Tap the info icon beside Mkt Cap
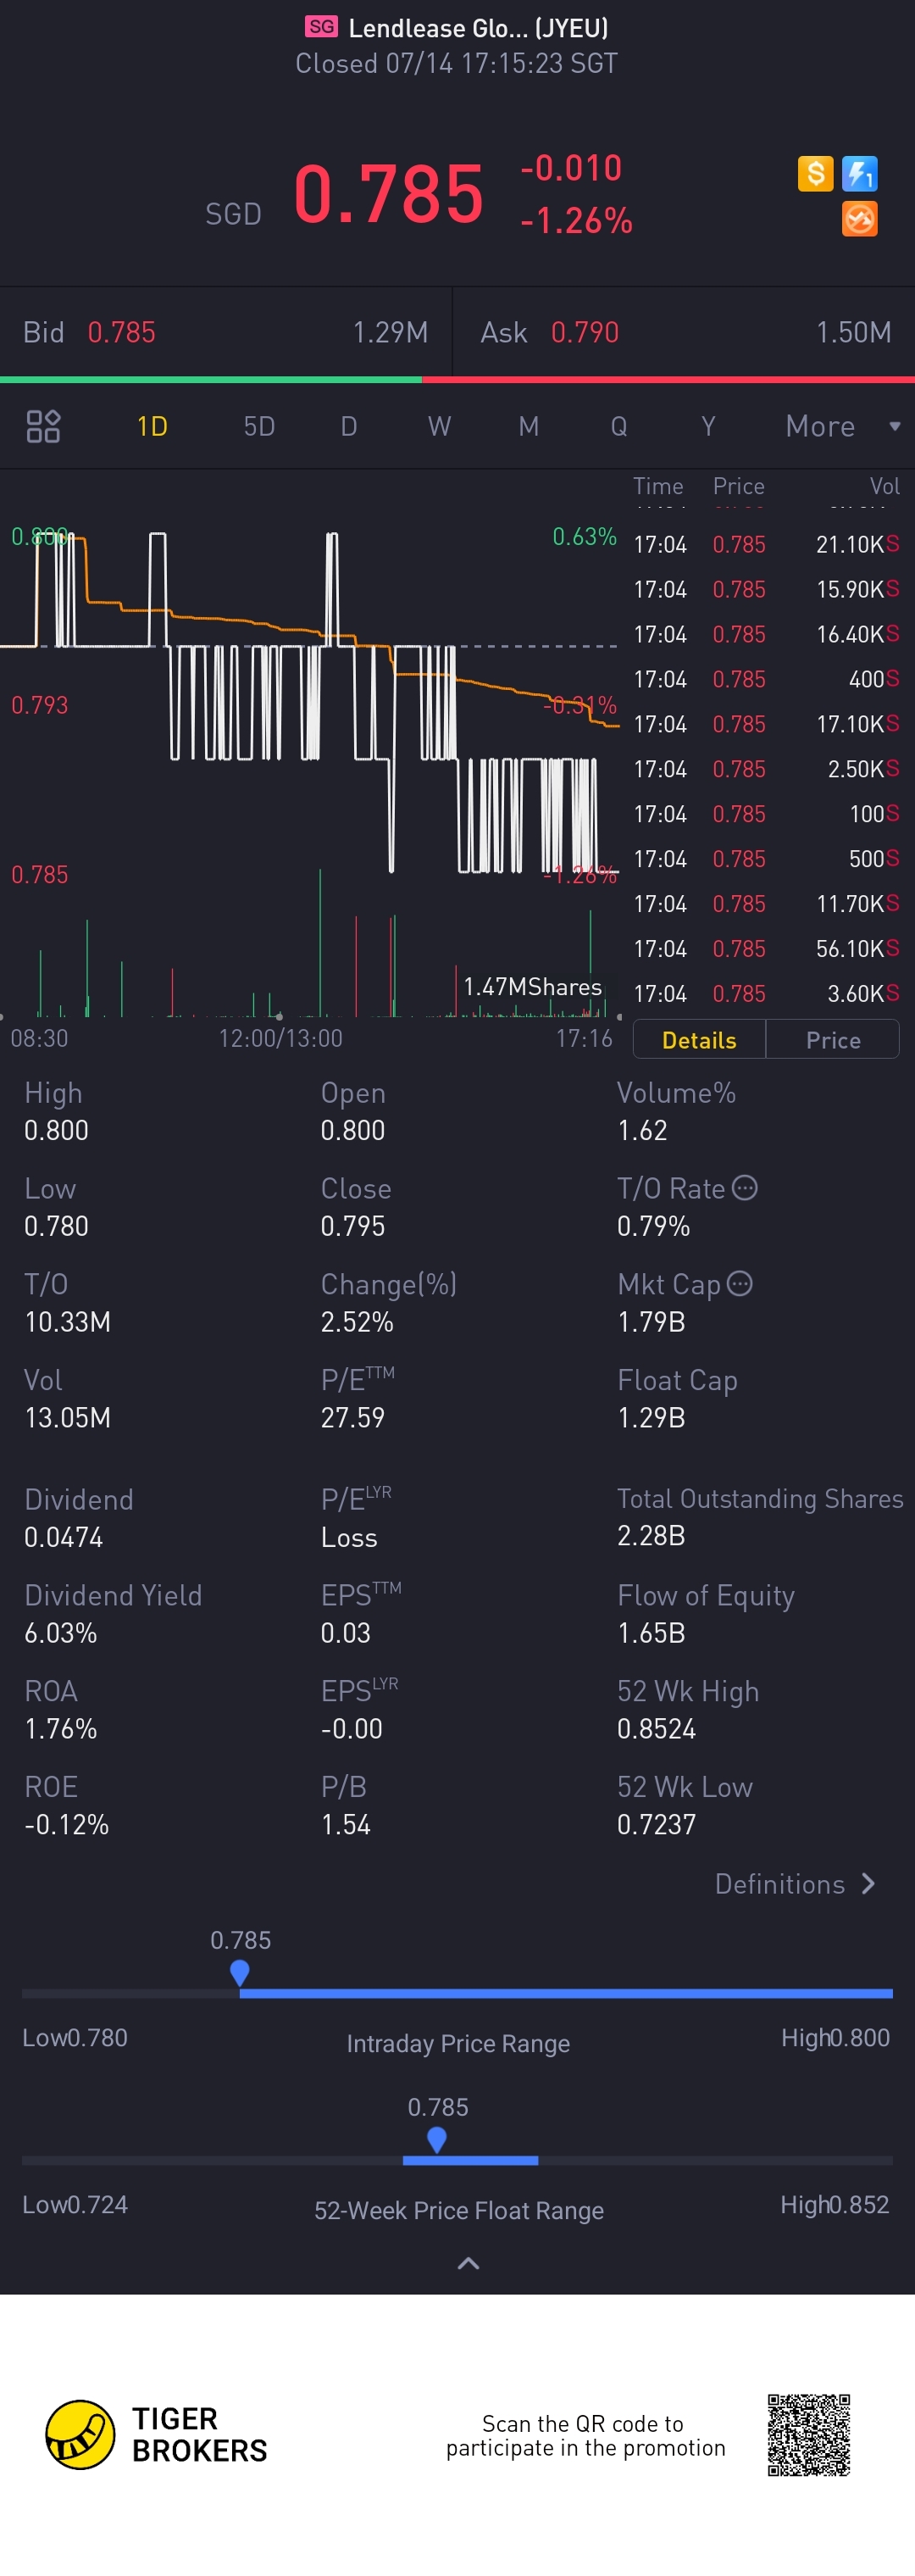 739,1284
